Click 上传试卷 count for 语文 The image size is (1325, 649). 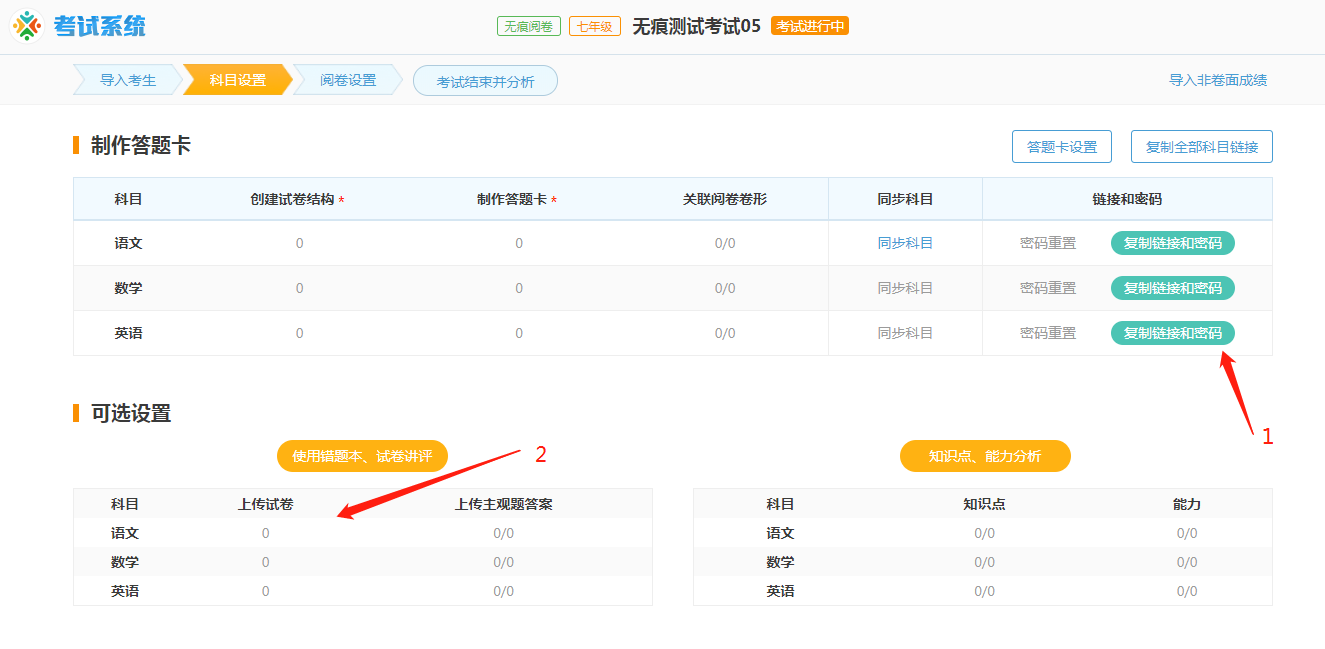[265, 533]
